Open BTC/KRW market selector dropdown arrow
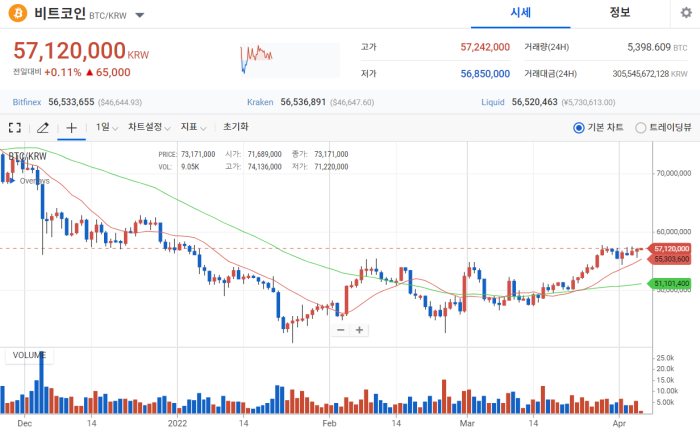 click(140, 15)
